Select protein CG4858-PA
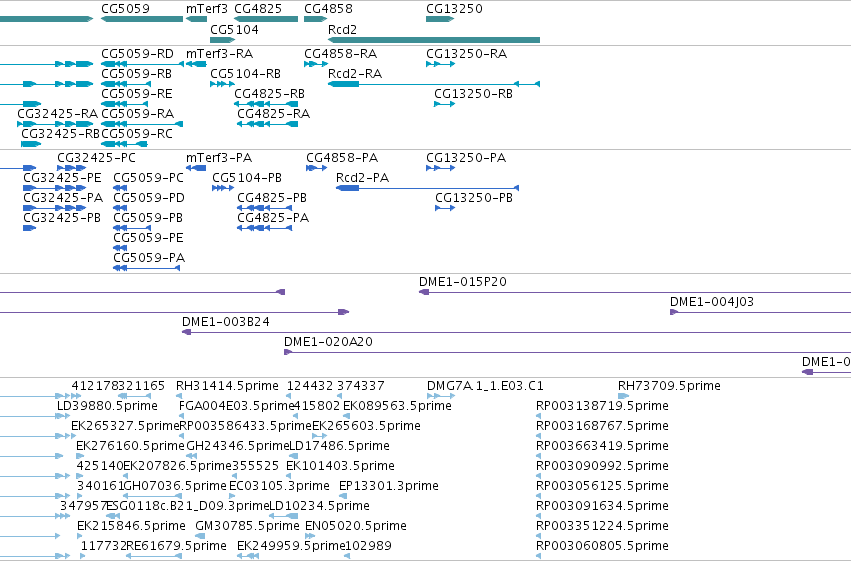Image resolution: width=851 pixels, height=561 pixels. (x=316, y=168)
